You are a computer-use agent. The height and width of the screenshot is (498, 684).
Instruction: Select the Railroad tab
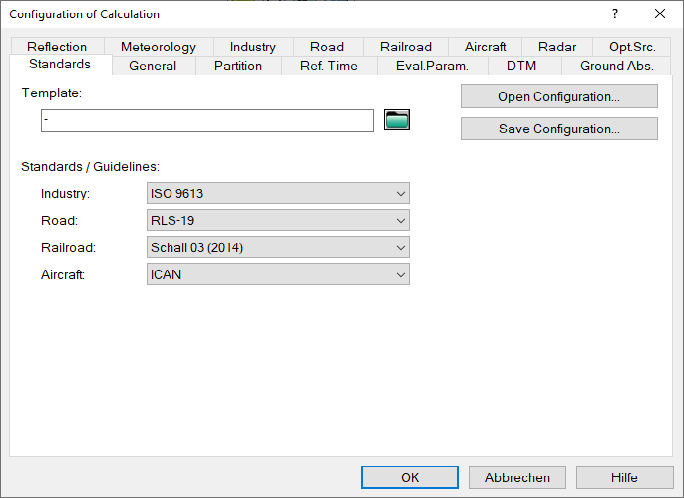click(x=406, y=47)
